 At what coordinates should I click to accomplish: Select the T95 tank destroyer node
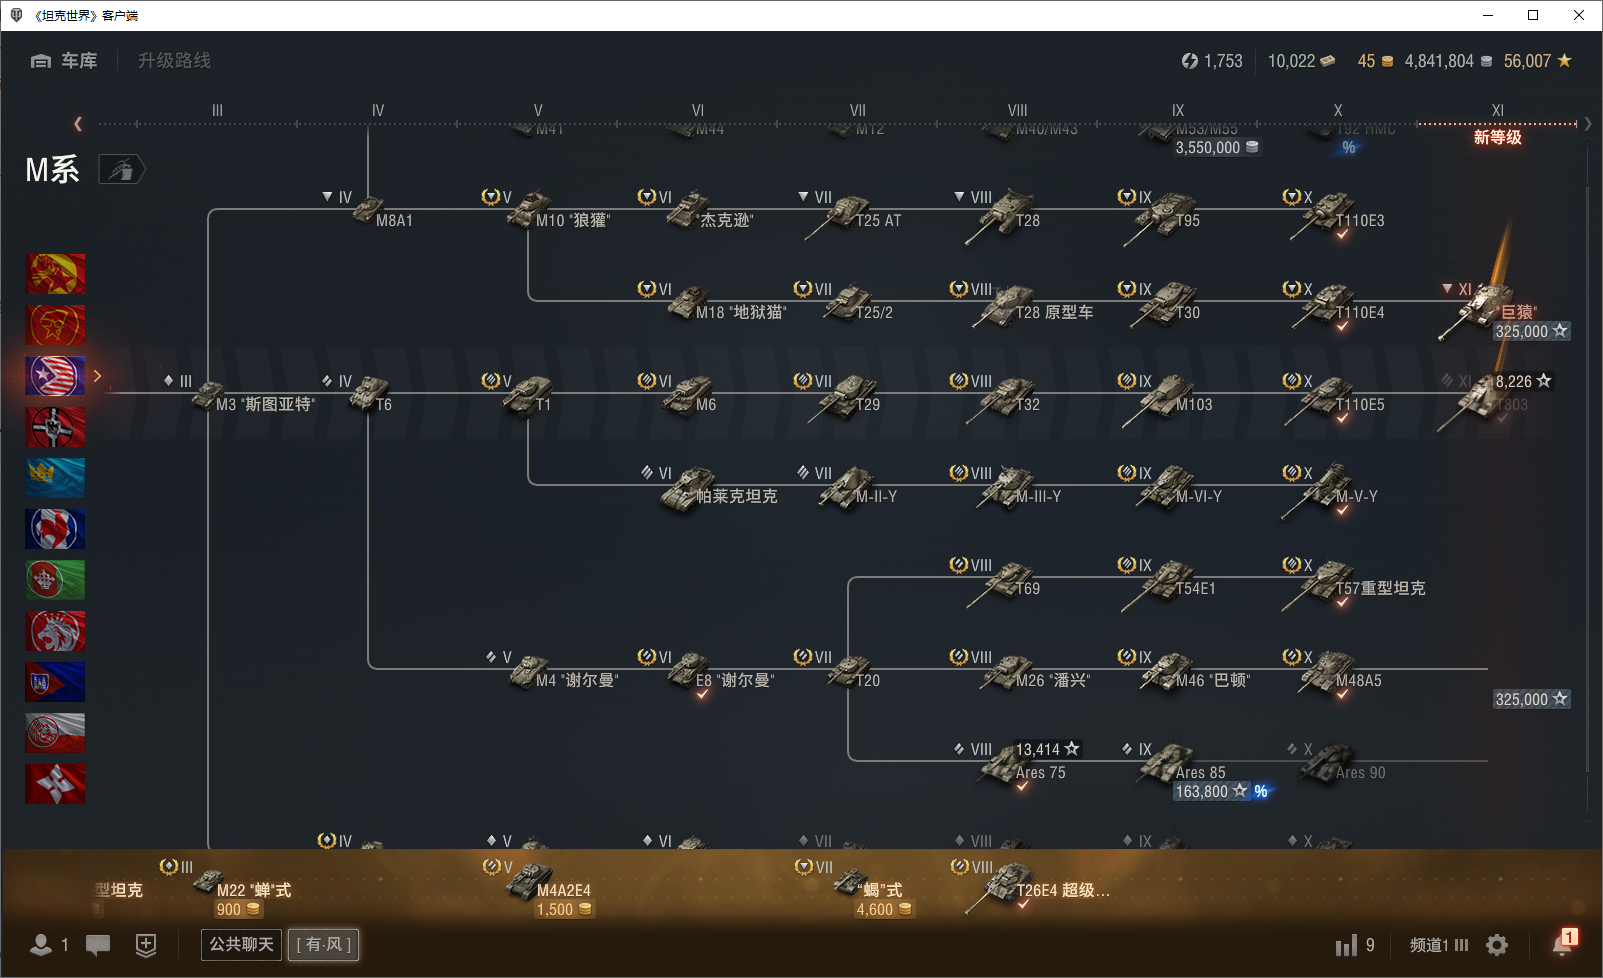pos(1160,216)
